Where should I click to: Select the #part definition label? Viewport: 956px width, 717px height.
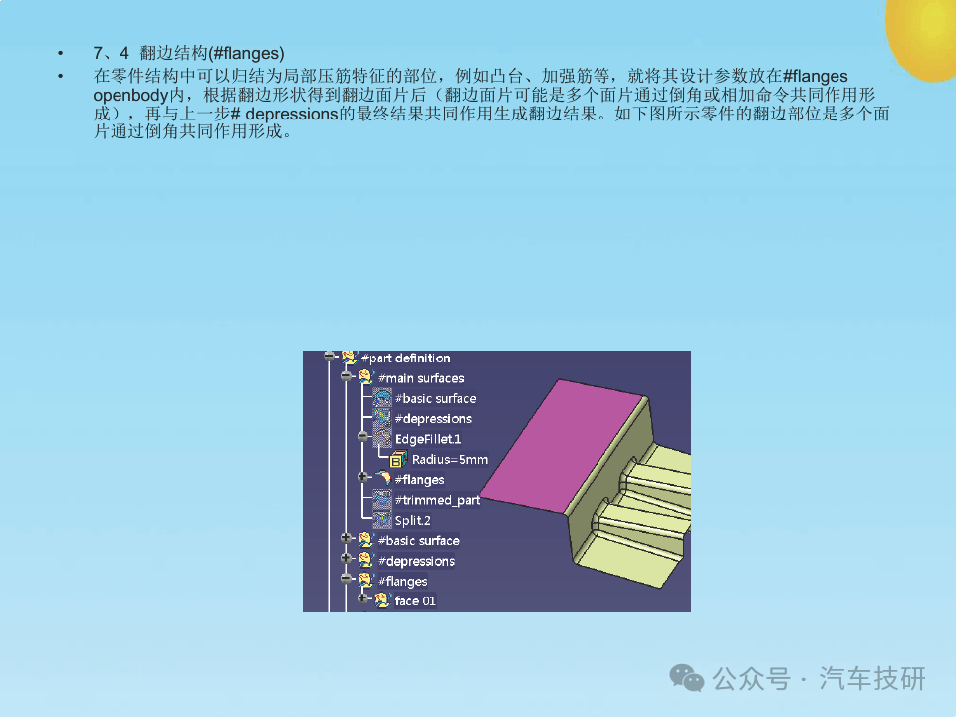405,358
